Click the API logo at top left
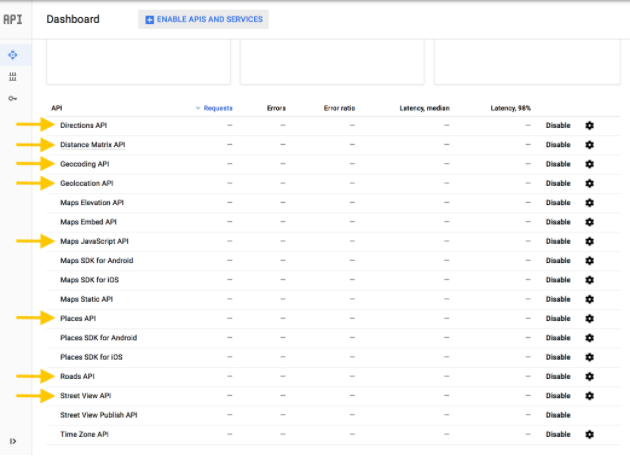The image size is (630, 459). pyautogui.click(x=13, y=19)
